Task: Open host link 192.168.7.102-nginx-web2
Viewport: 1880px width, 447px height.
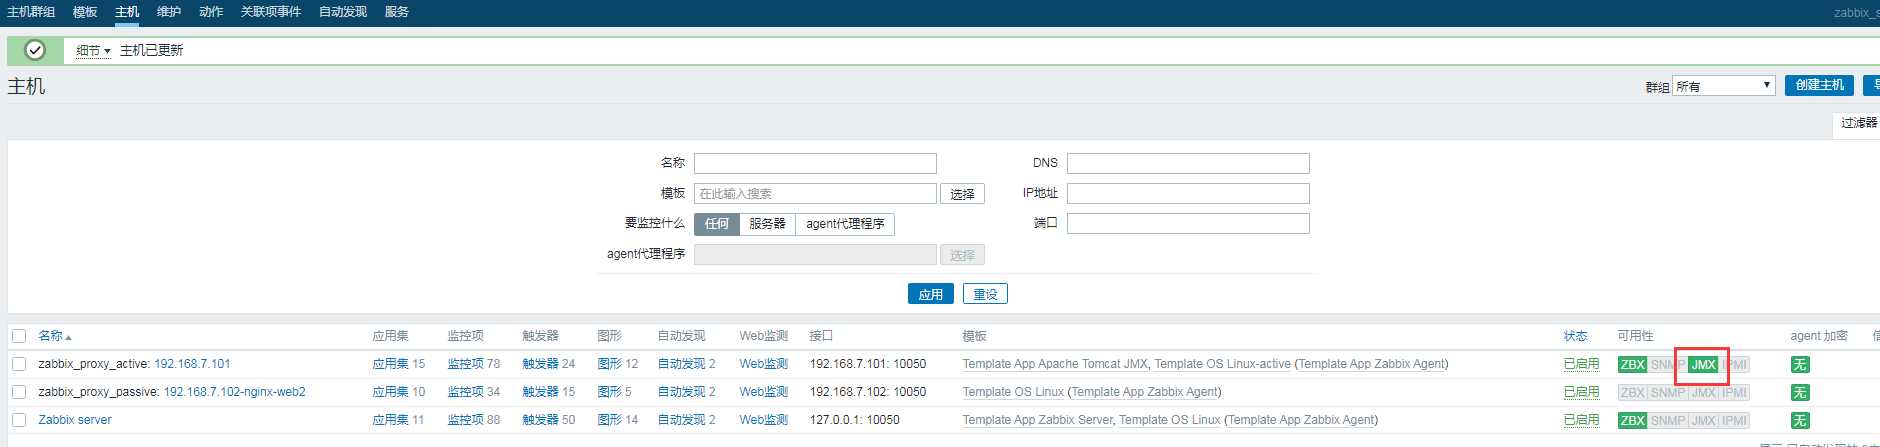Action: (x=234, y=392)
